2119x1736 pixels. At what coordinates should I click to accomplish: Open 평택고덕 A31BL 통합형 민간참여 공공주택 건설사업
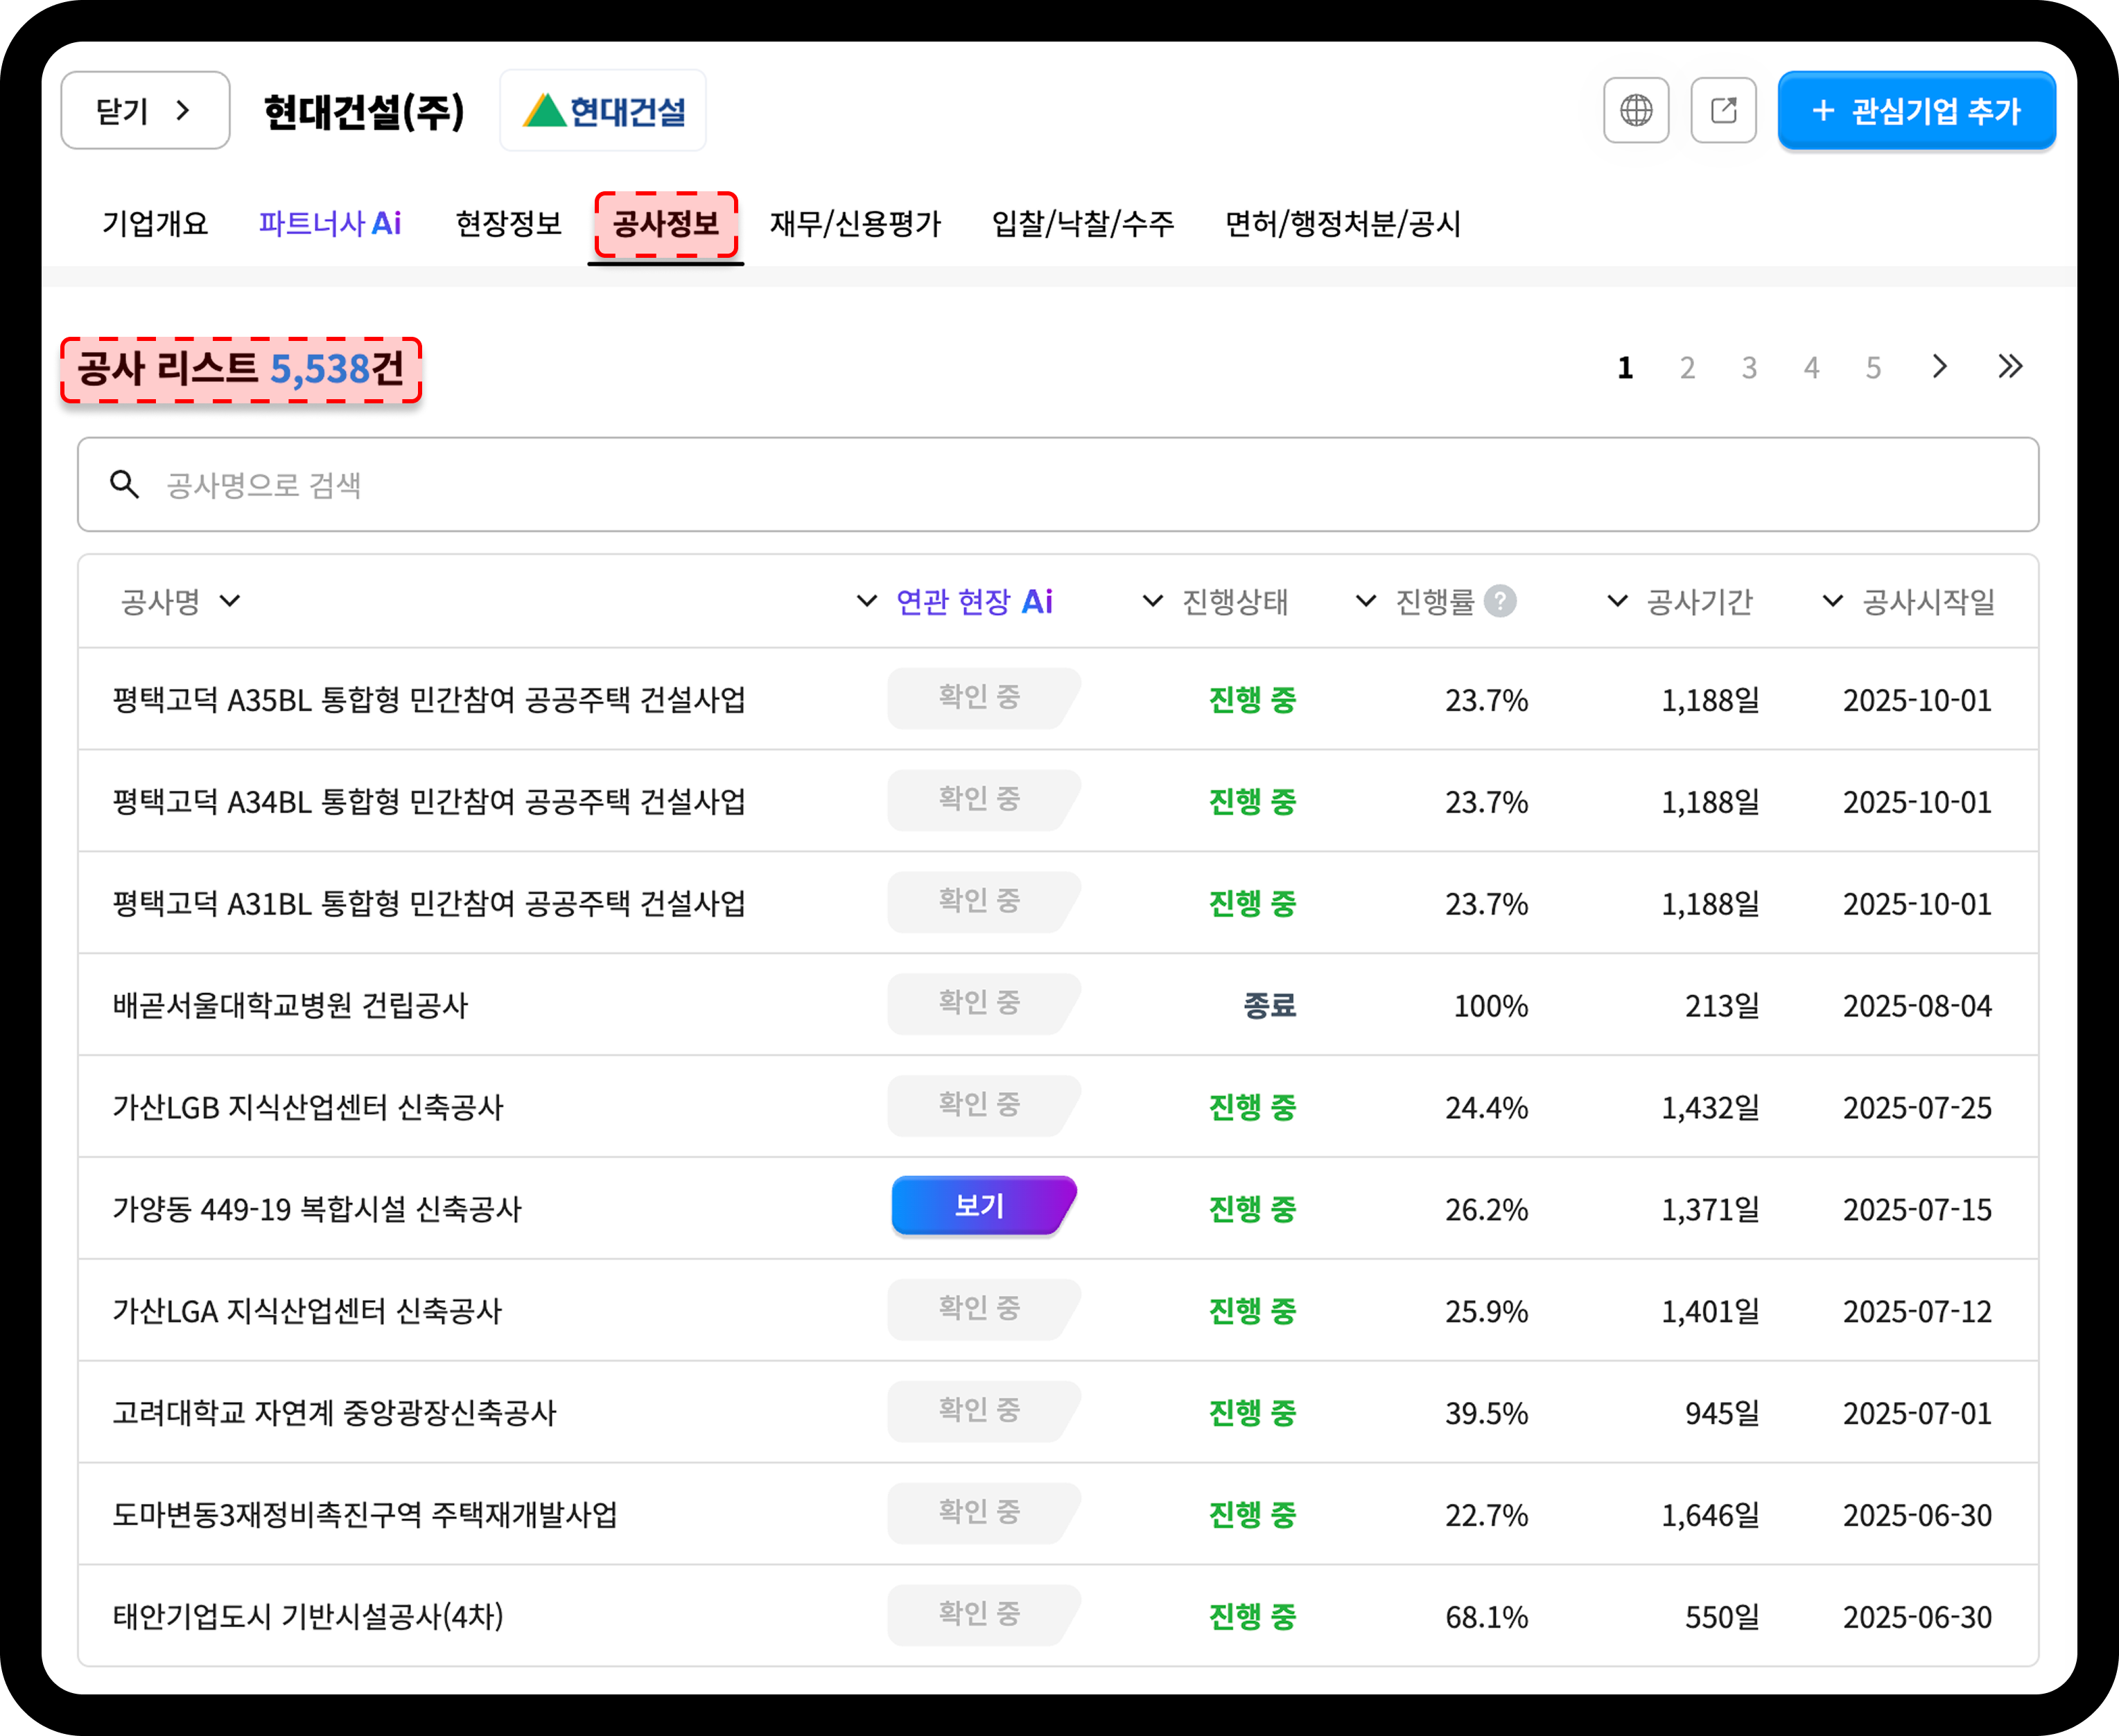click(x=429, y=904)
